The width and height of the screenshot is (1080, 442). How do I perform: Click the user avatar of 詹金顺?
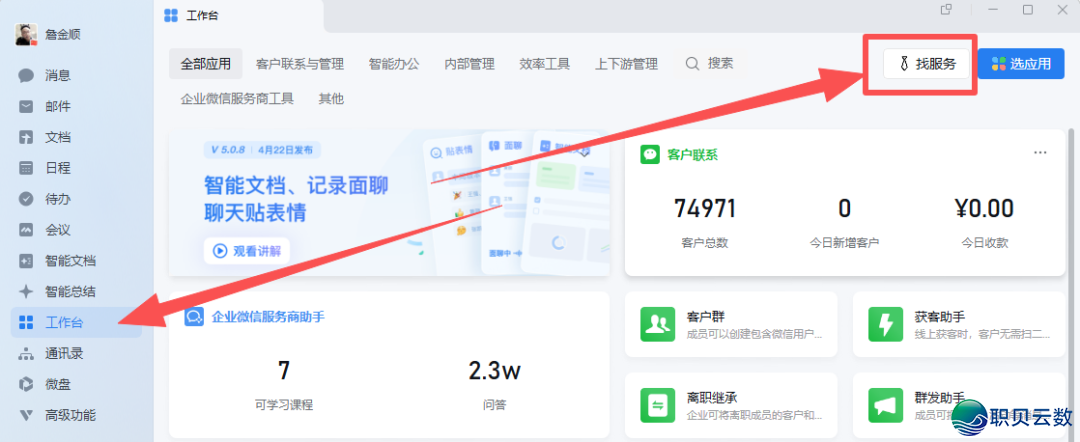point(26,34)
